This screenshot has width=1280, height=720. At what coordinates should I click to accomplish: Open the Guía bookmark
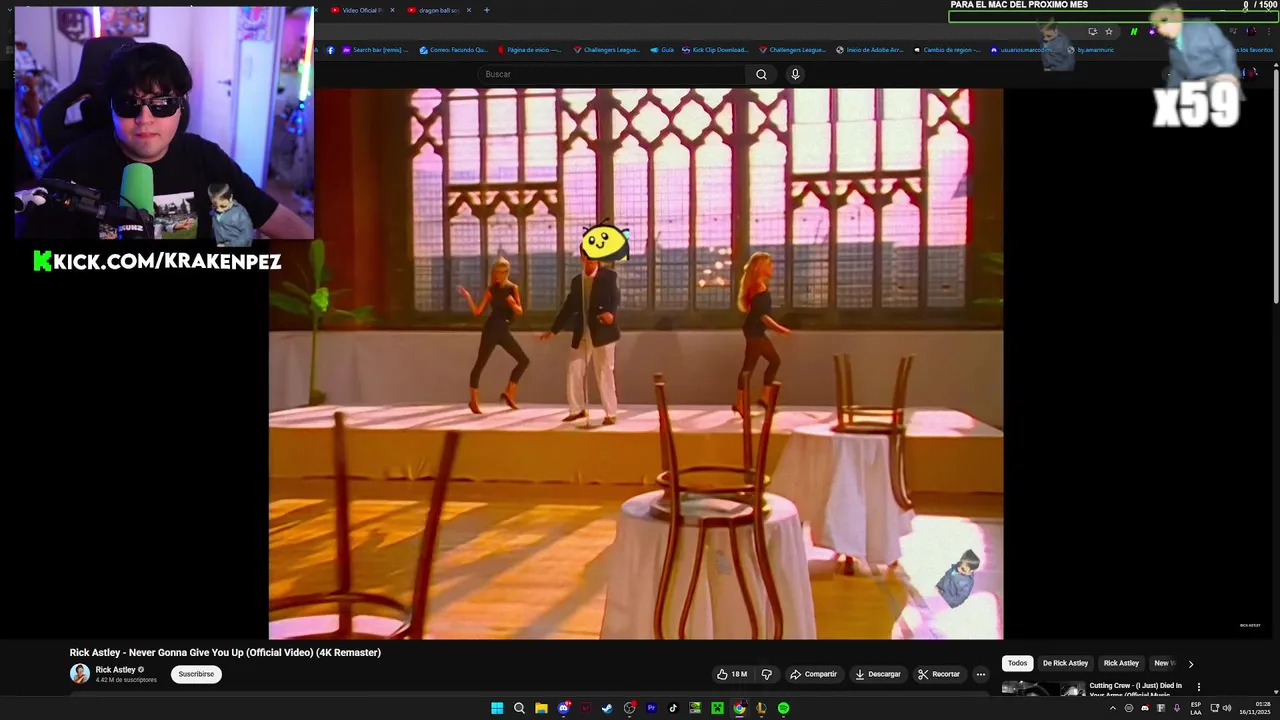[x=662, y=50]
